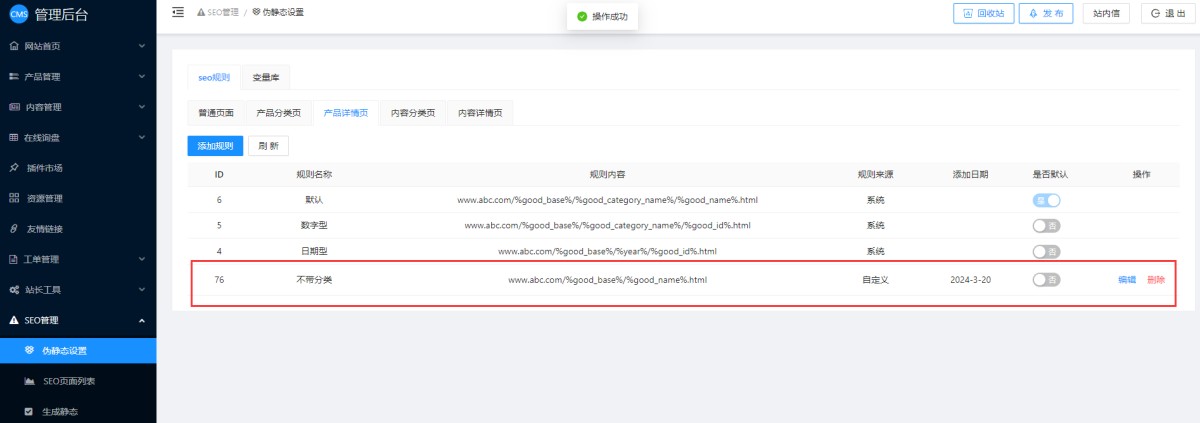
Task: Click the 发布 publish button
Action: pos(1046,13)
